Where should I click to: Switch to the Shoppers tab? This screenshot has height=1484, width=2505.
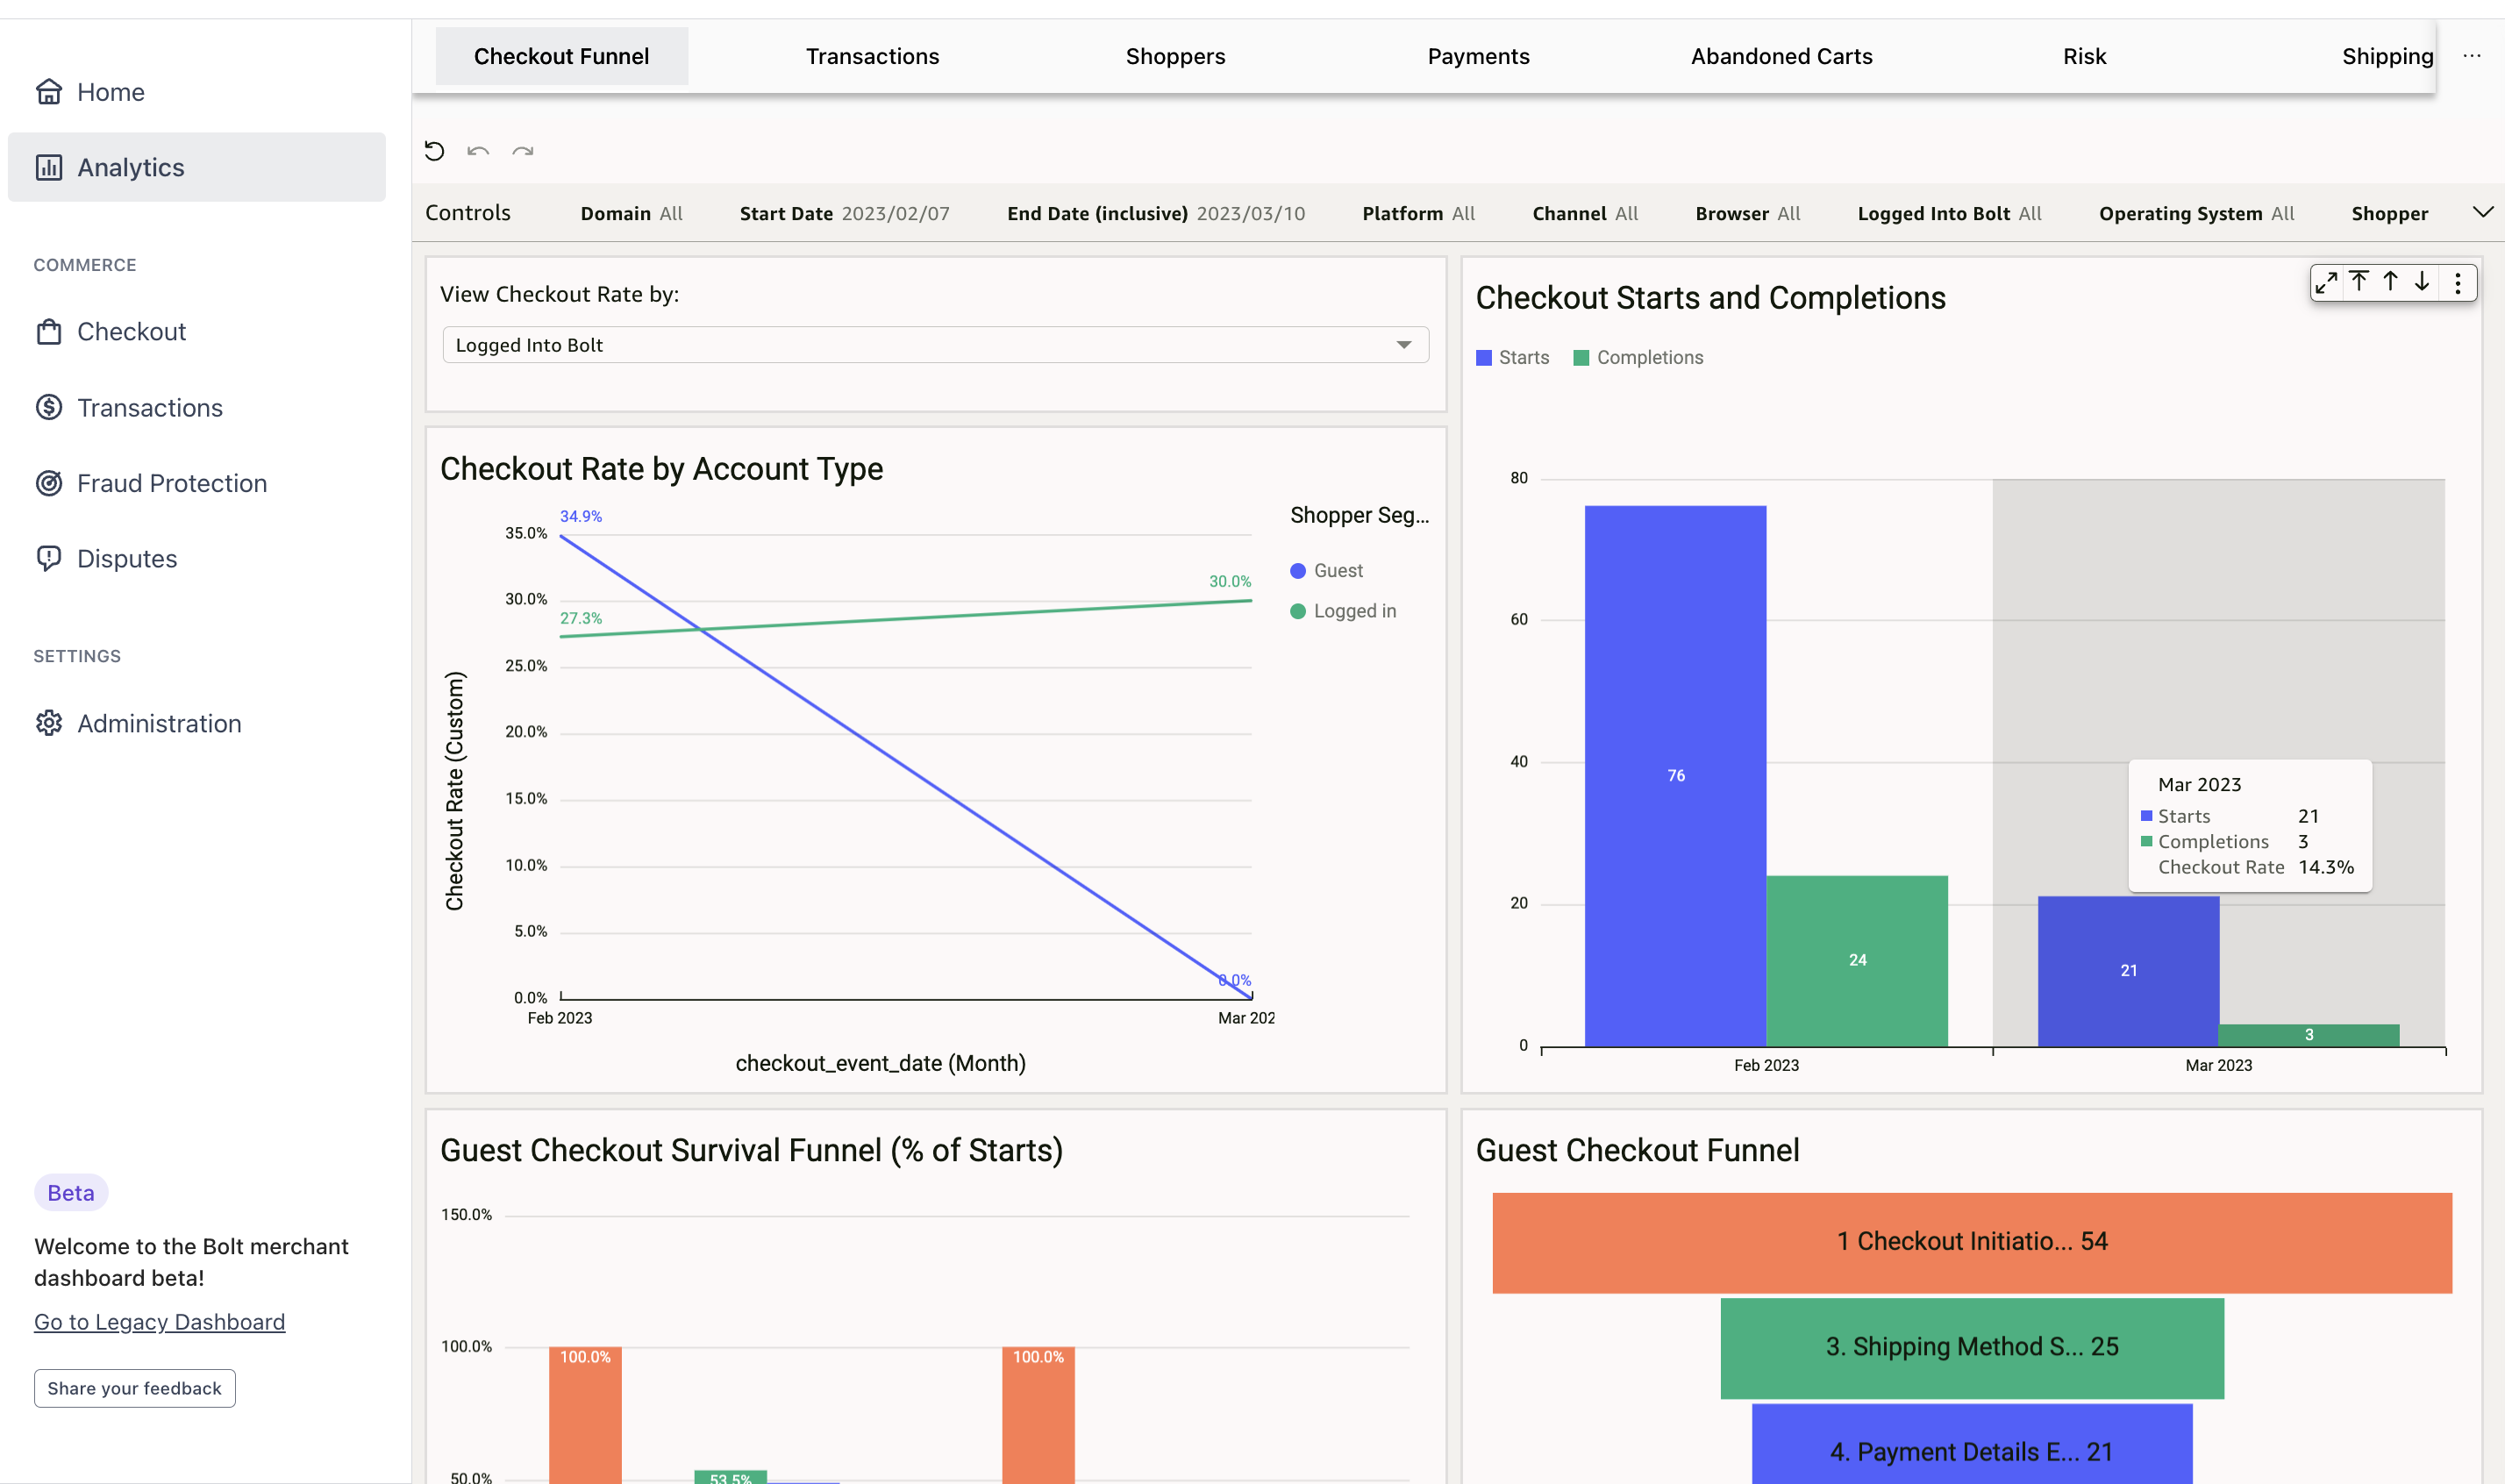[x=1176, y=56]
